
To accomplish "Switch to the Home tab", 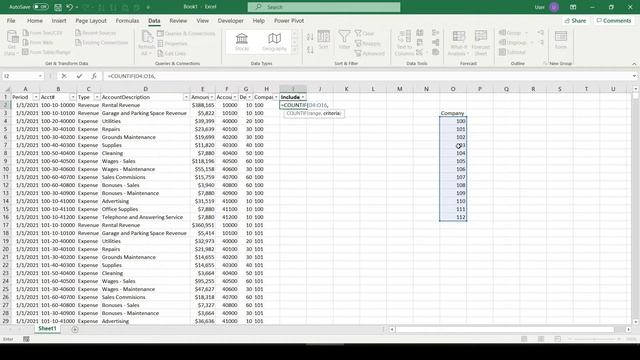I will click(35, 20).
